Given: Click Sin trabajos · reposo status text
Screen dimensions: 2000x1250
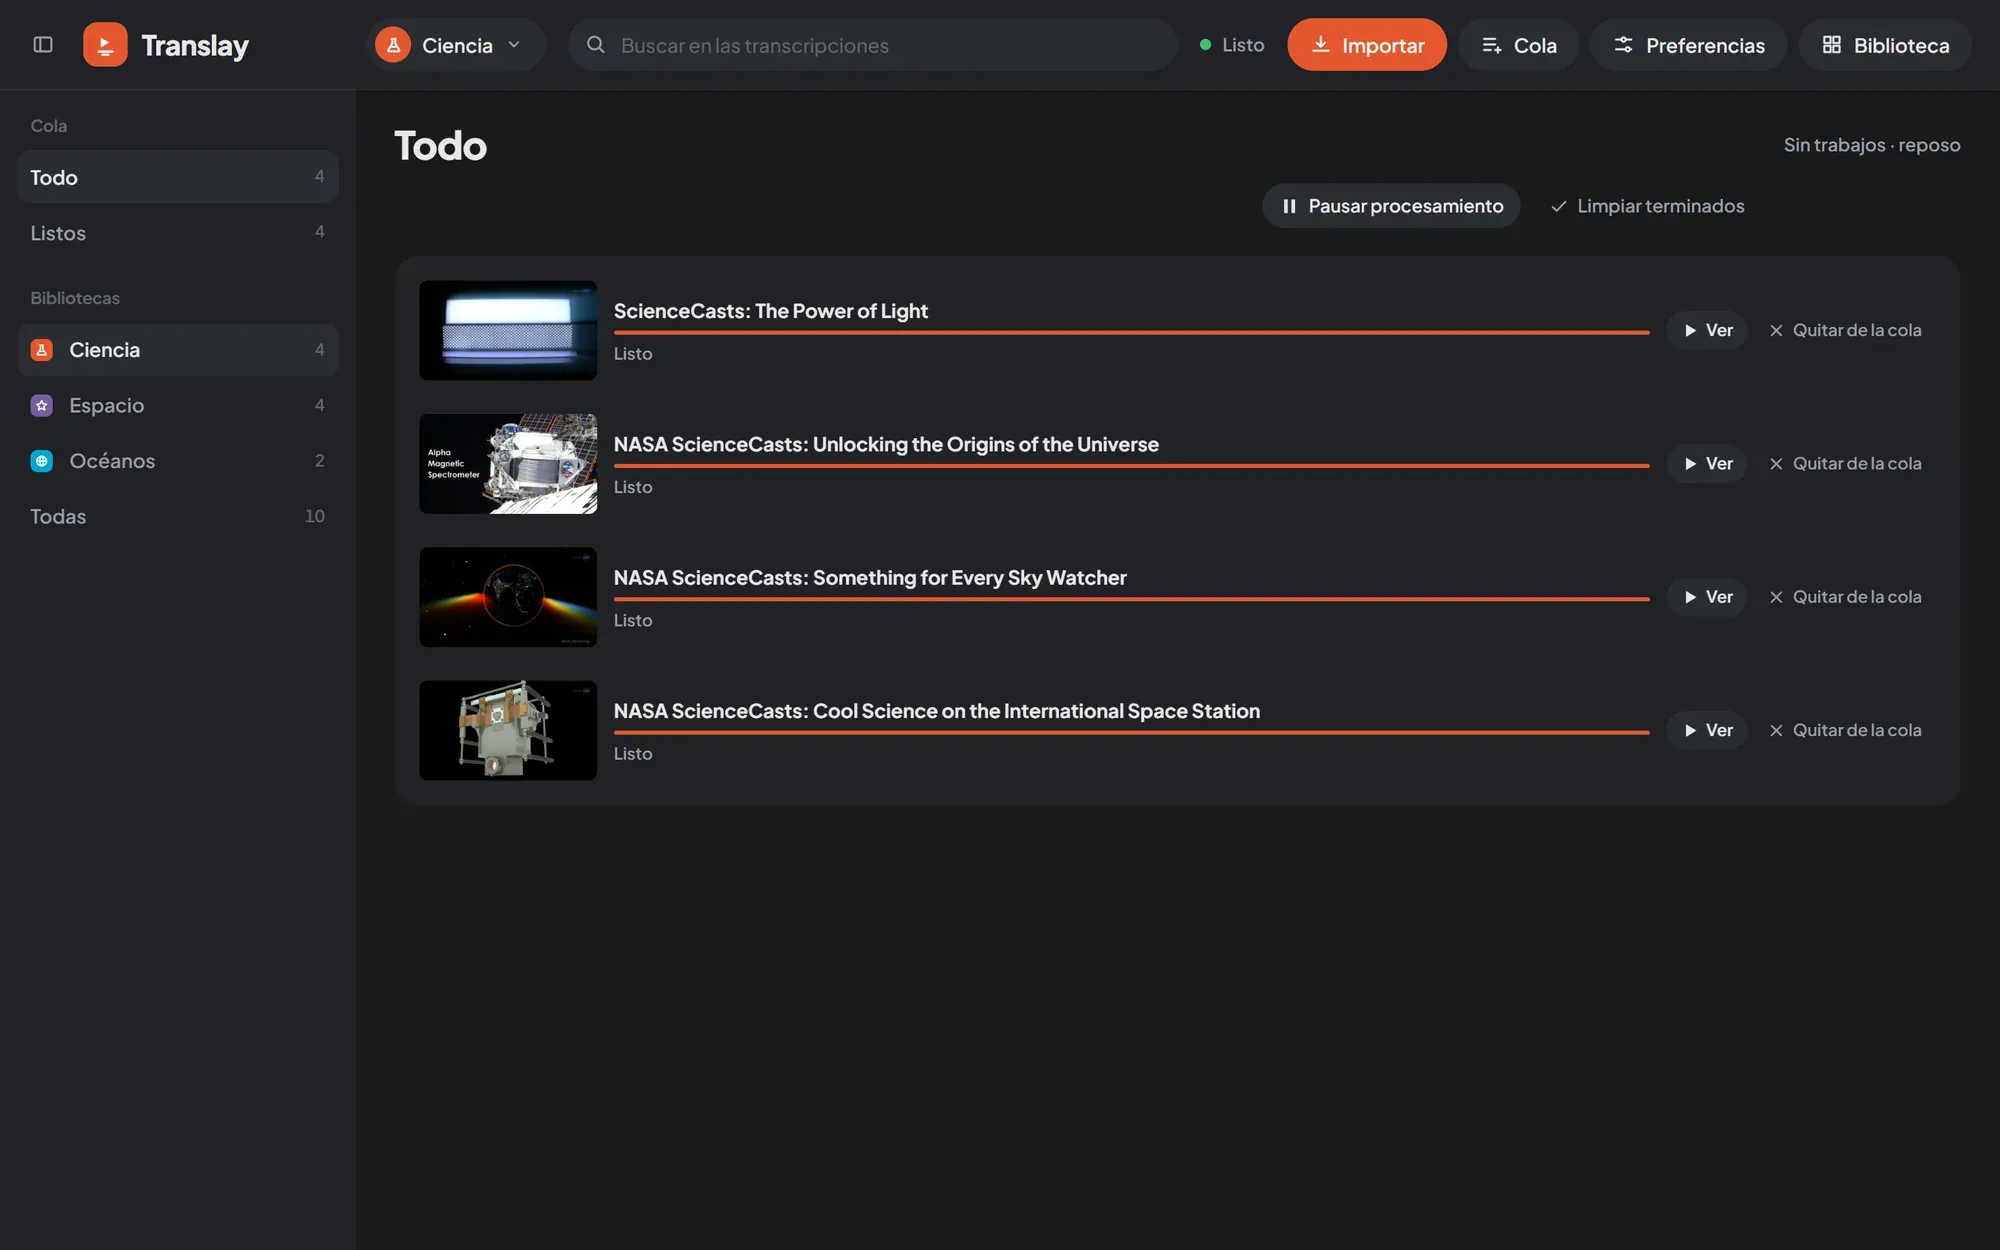Looking at the screenshot, I should tap(1872, 145).
